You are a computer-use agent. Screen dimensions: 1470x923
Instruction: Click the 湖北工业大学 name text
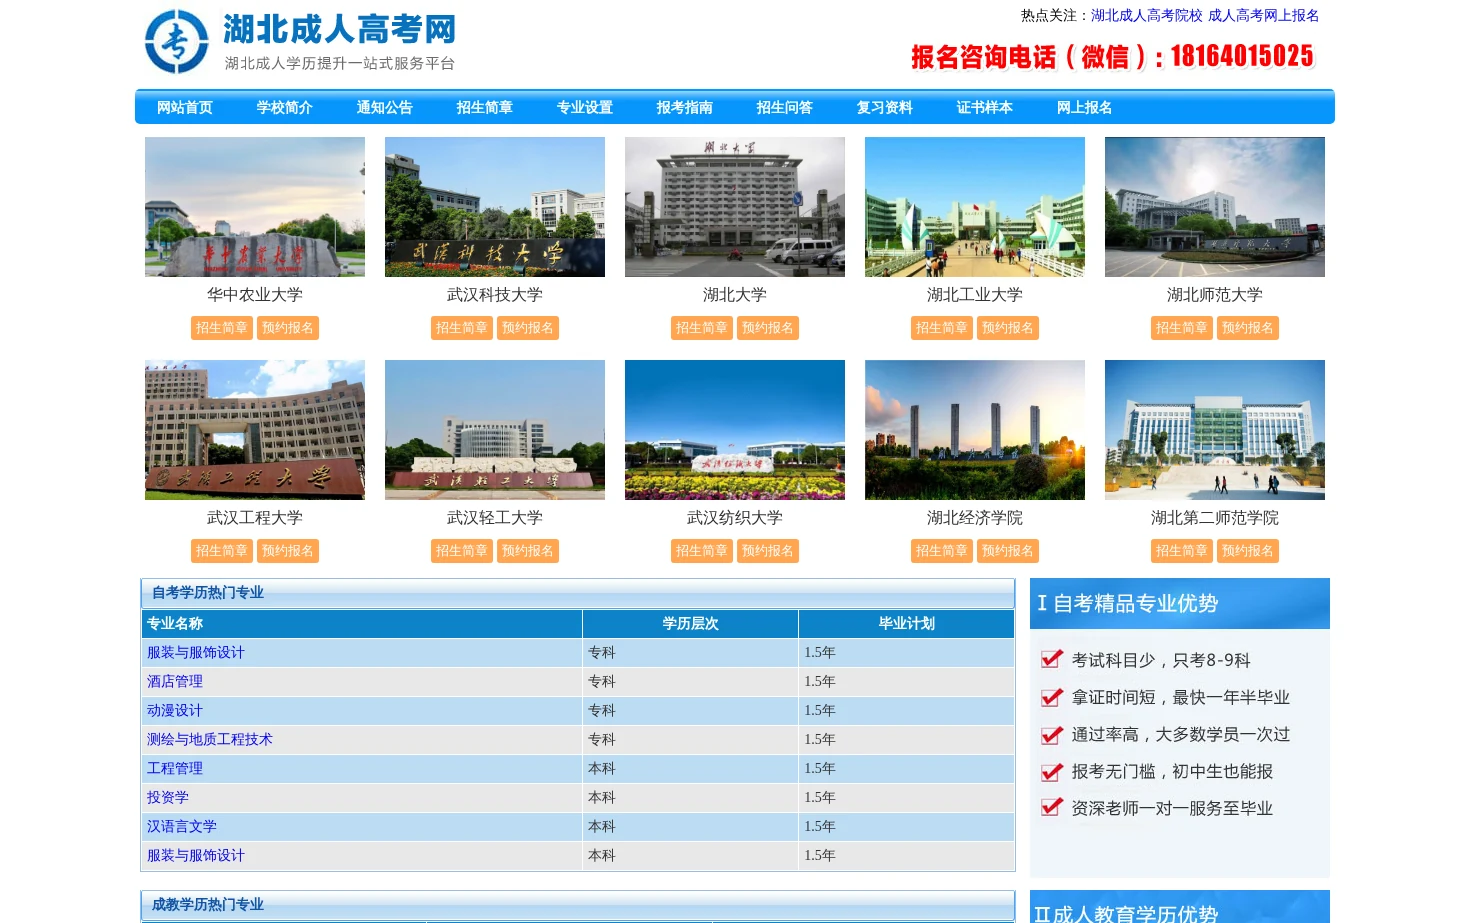(x=975, y=295)
